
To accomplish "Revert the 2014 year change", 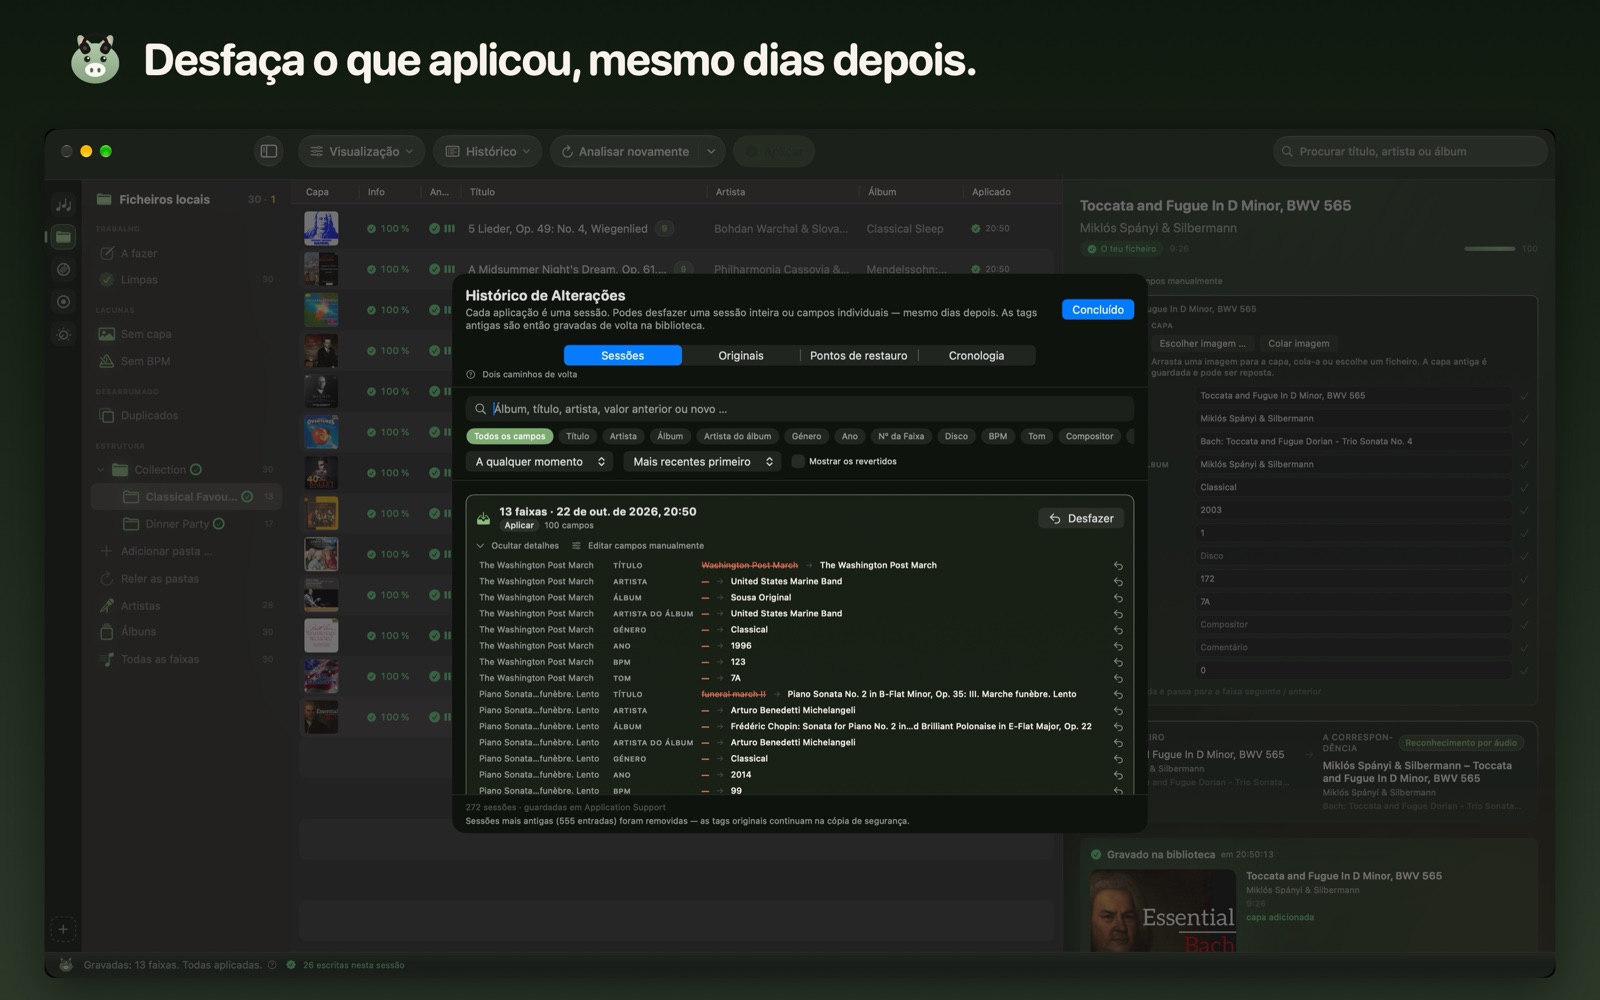I will click(1118, 775).
